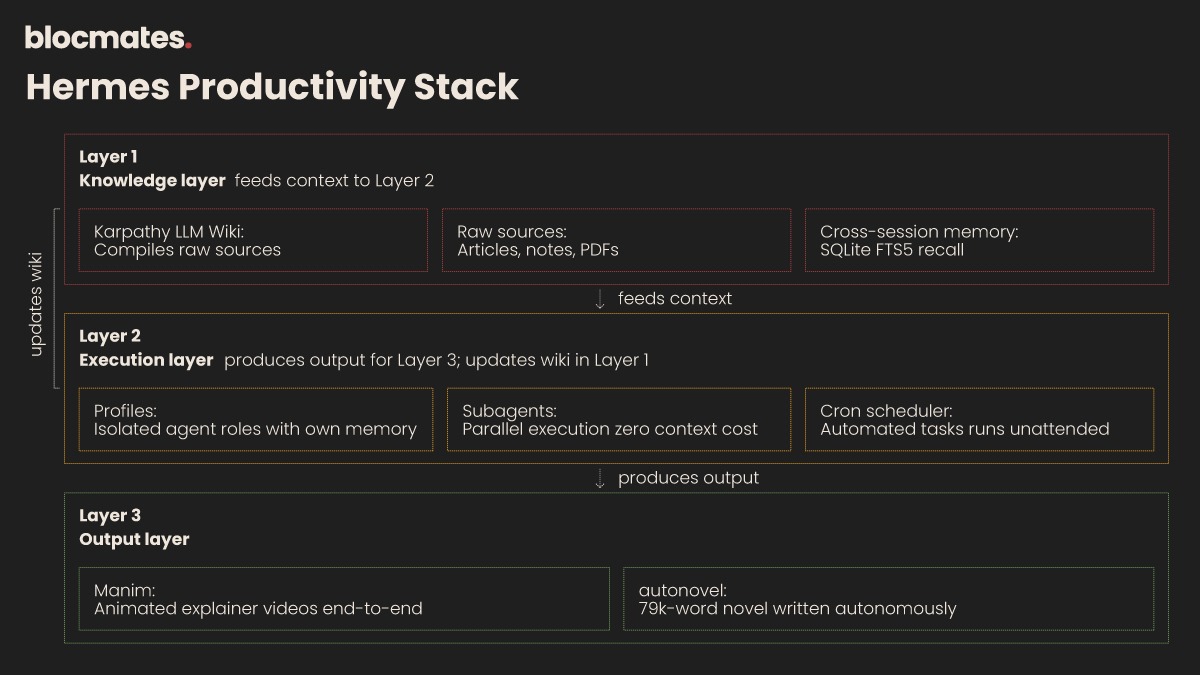1200x675 pixels.
Task: Open the Cross-session memory box
Action: click(979, 240)
